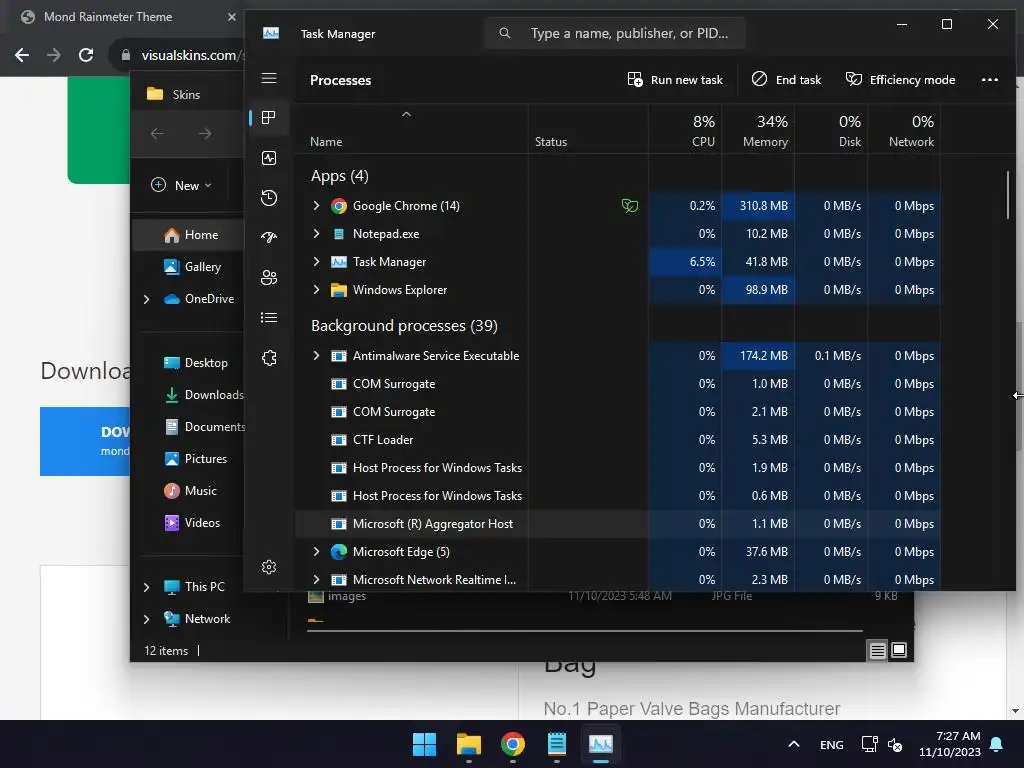Image resolution: width=1024 pixels, height=768 pixels.
Task: Sort processes by Status column
Action: click(588, 129)
